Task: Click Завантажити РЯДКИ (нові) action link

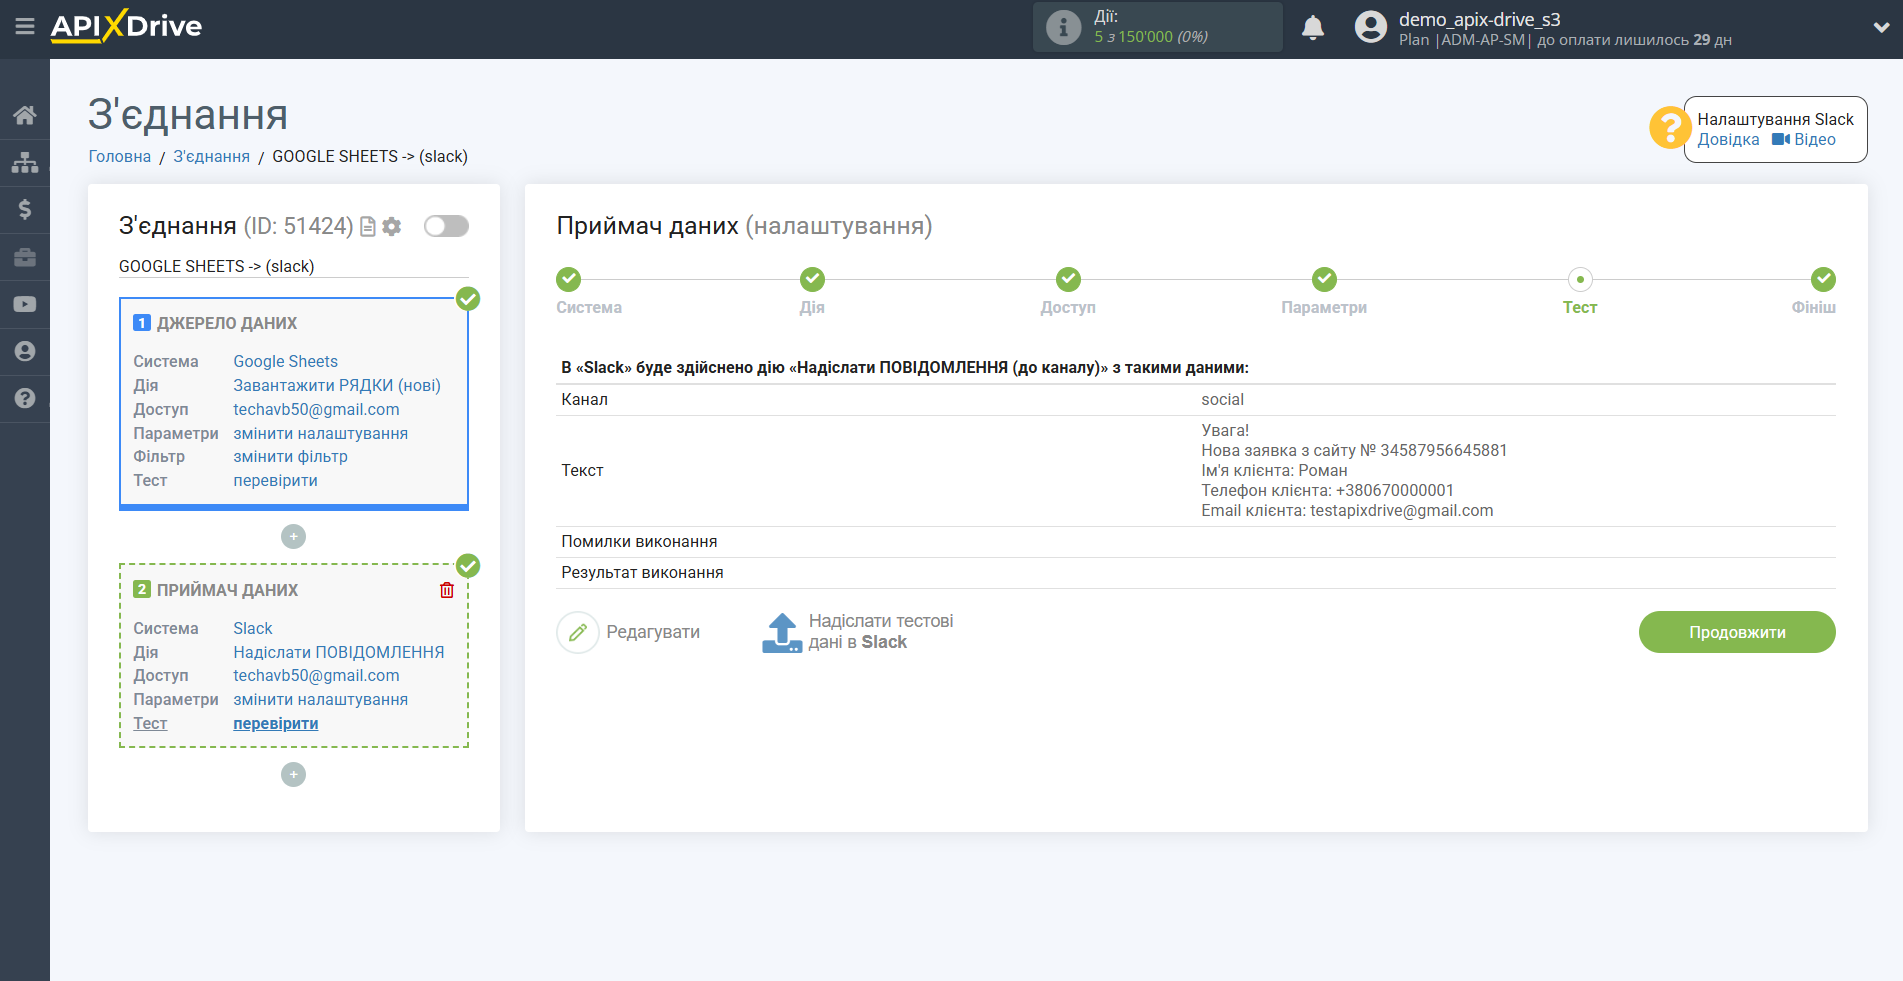Action: [x=337, y=385]
